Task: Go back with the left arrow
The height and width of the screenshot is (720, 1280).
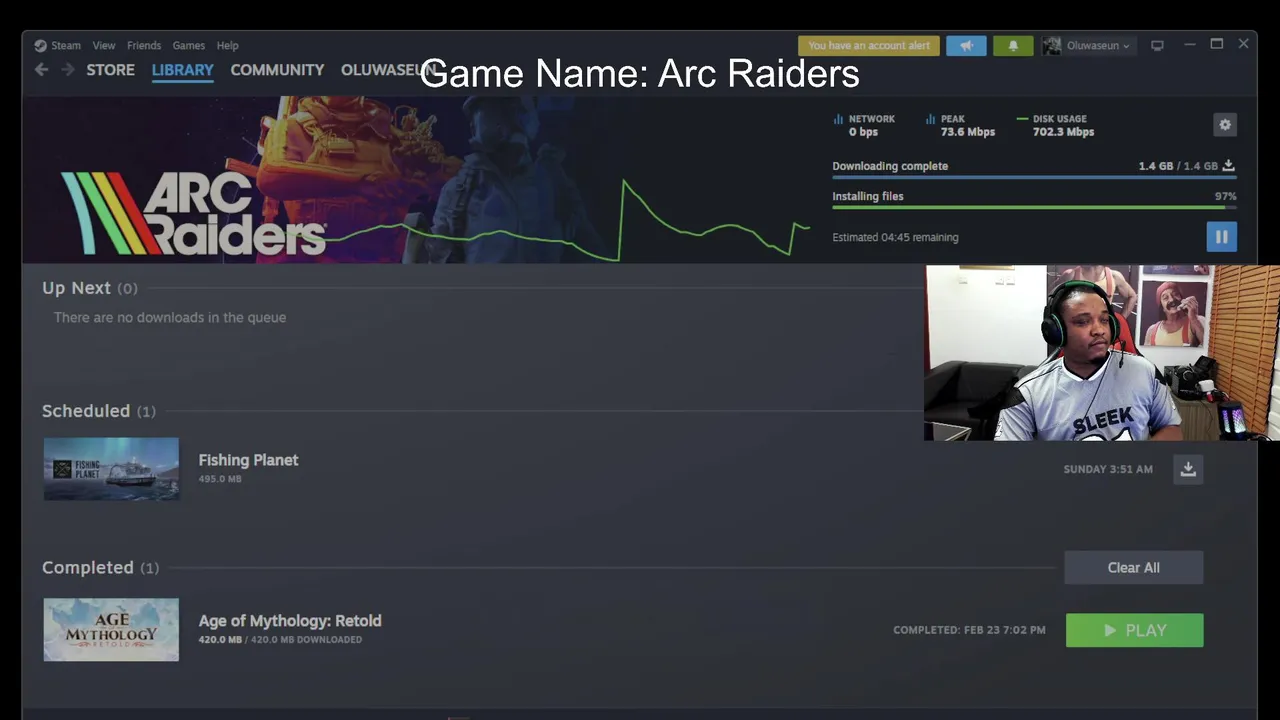Action: [x=41, y=70]
